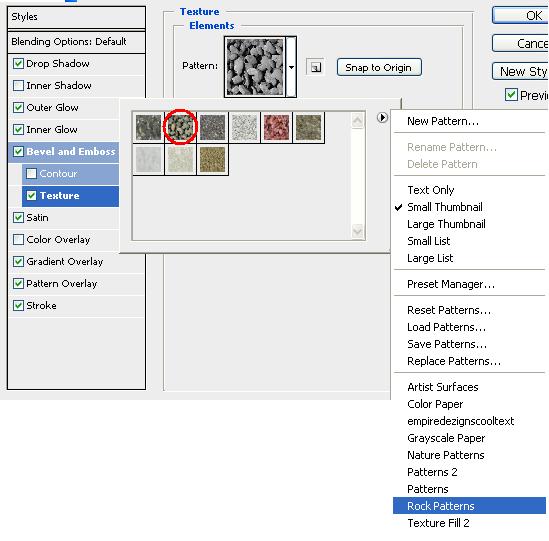
Task: Click the create new preset from pattern icon
Action: point(315,67)
